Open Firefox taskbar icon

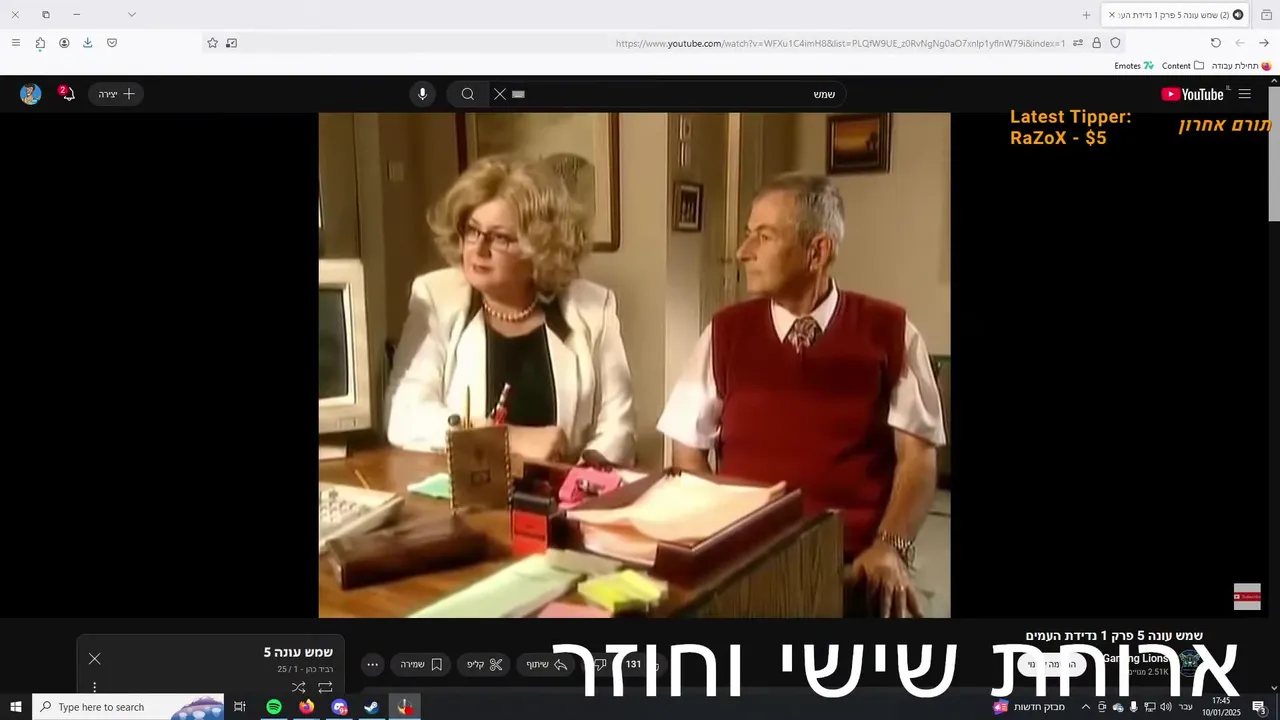(306, 707)
